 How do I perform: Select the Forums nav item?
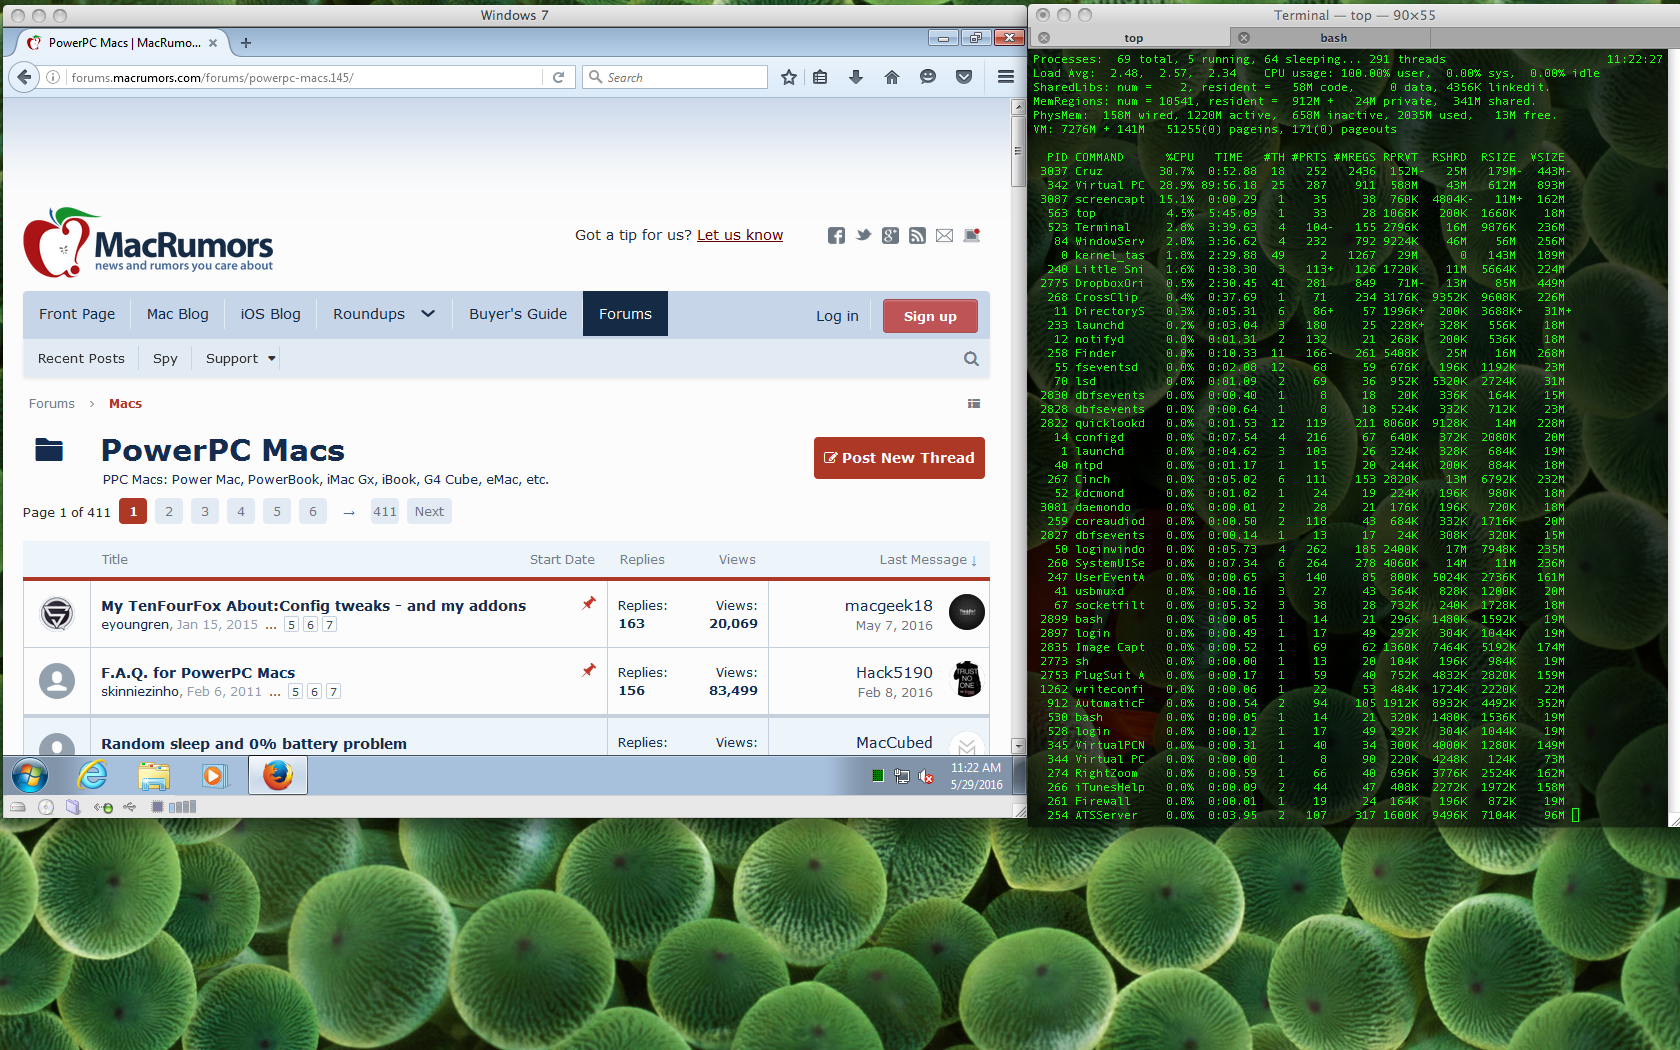[625, 314]
